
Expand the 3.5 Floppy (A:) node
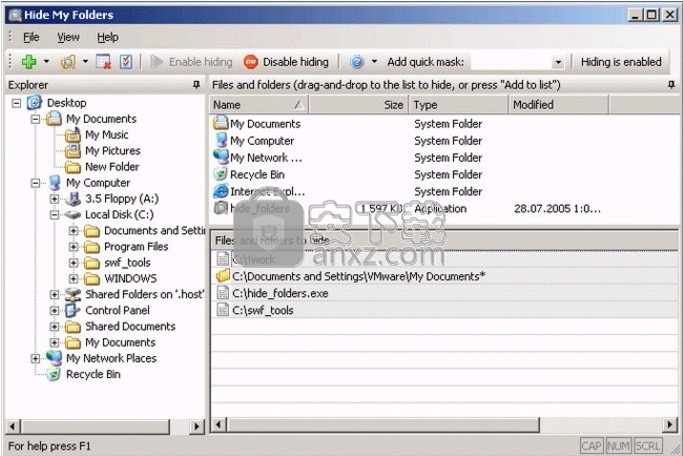54,199
